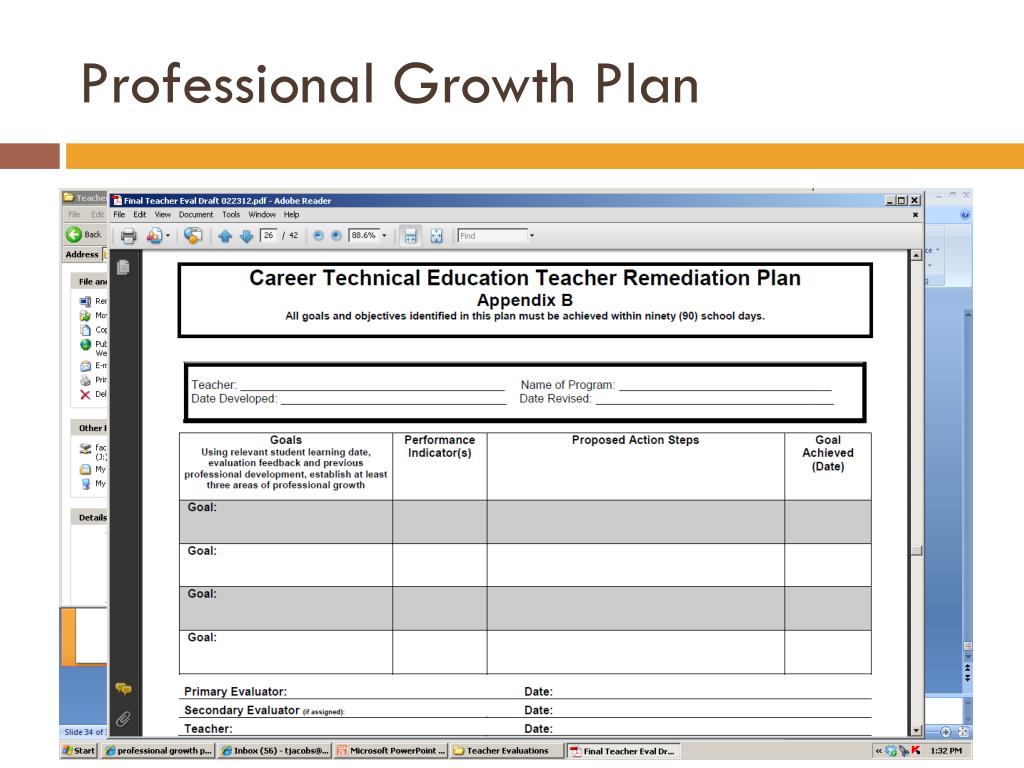Click the zoom level box showing 88.6%
This screenshot has height=768, width=1024.
click(364, 235)
